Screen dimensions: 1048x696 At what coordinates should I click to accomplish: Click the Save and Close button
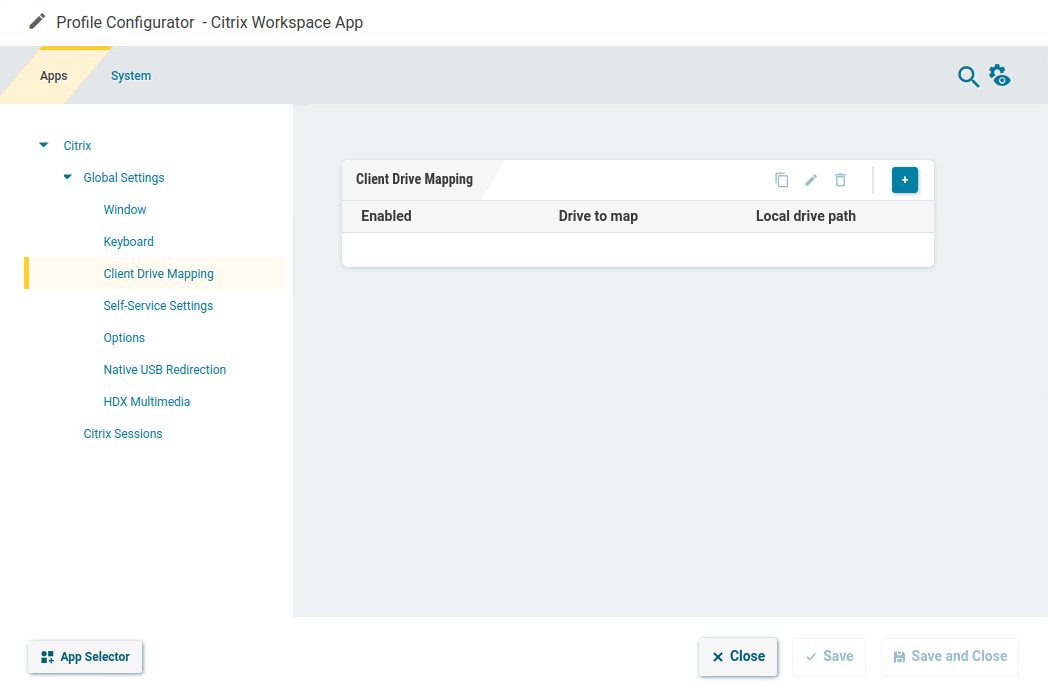[x=949, y=657]
